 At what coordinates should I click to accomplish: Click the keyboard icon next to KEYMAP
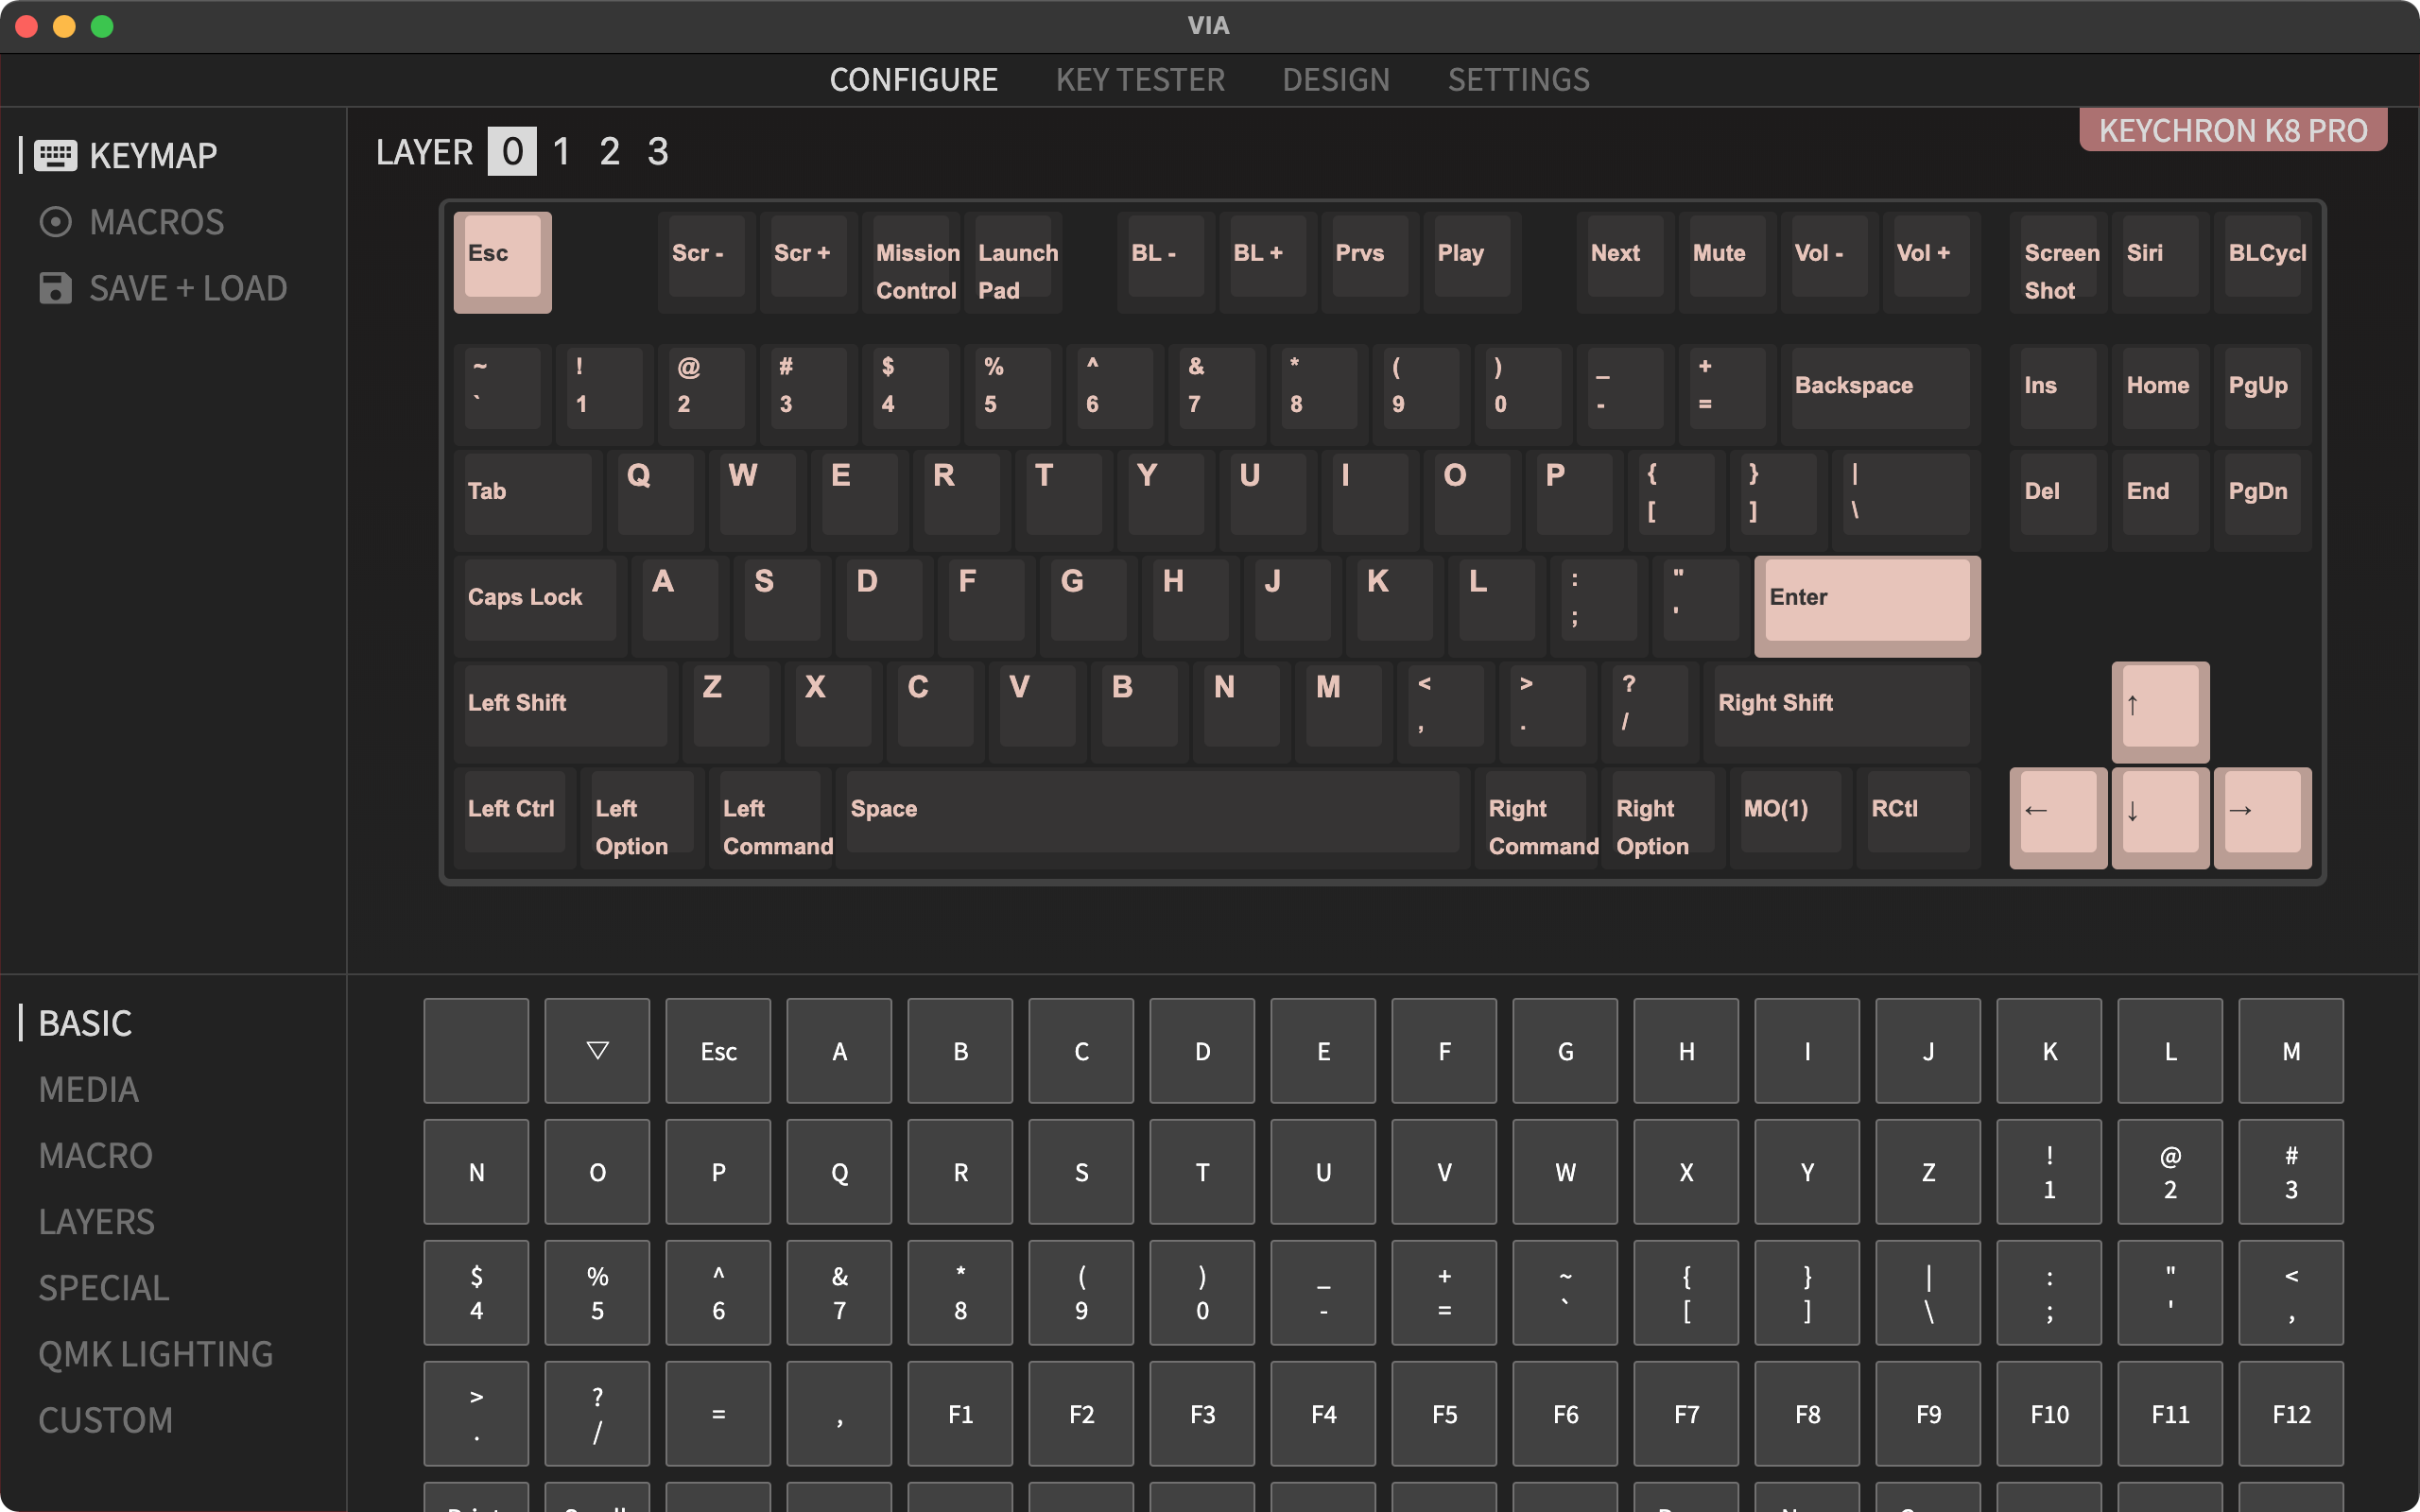pyautogui.click(x=55, y=155)
